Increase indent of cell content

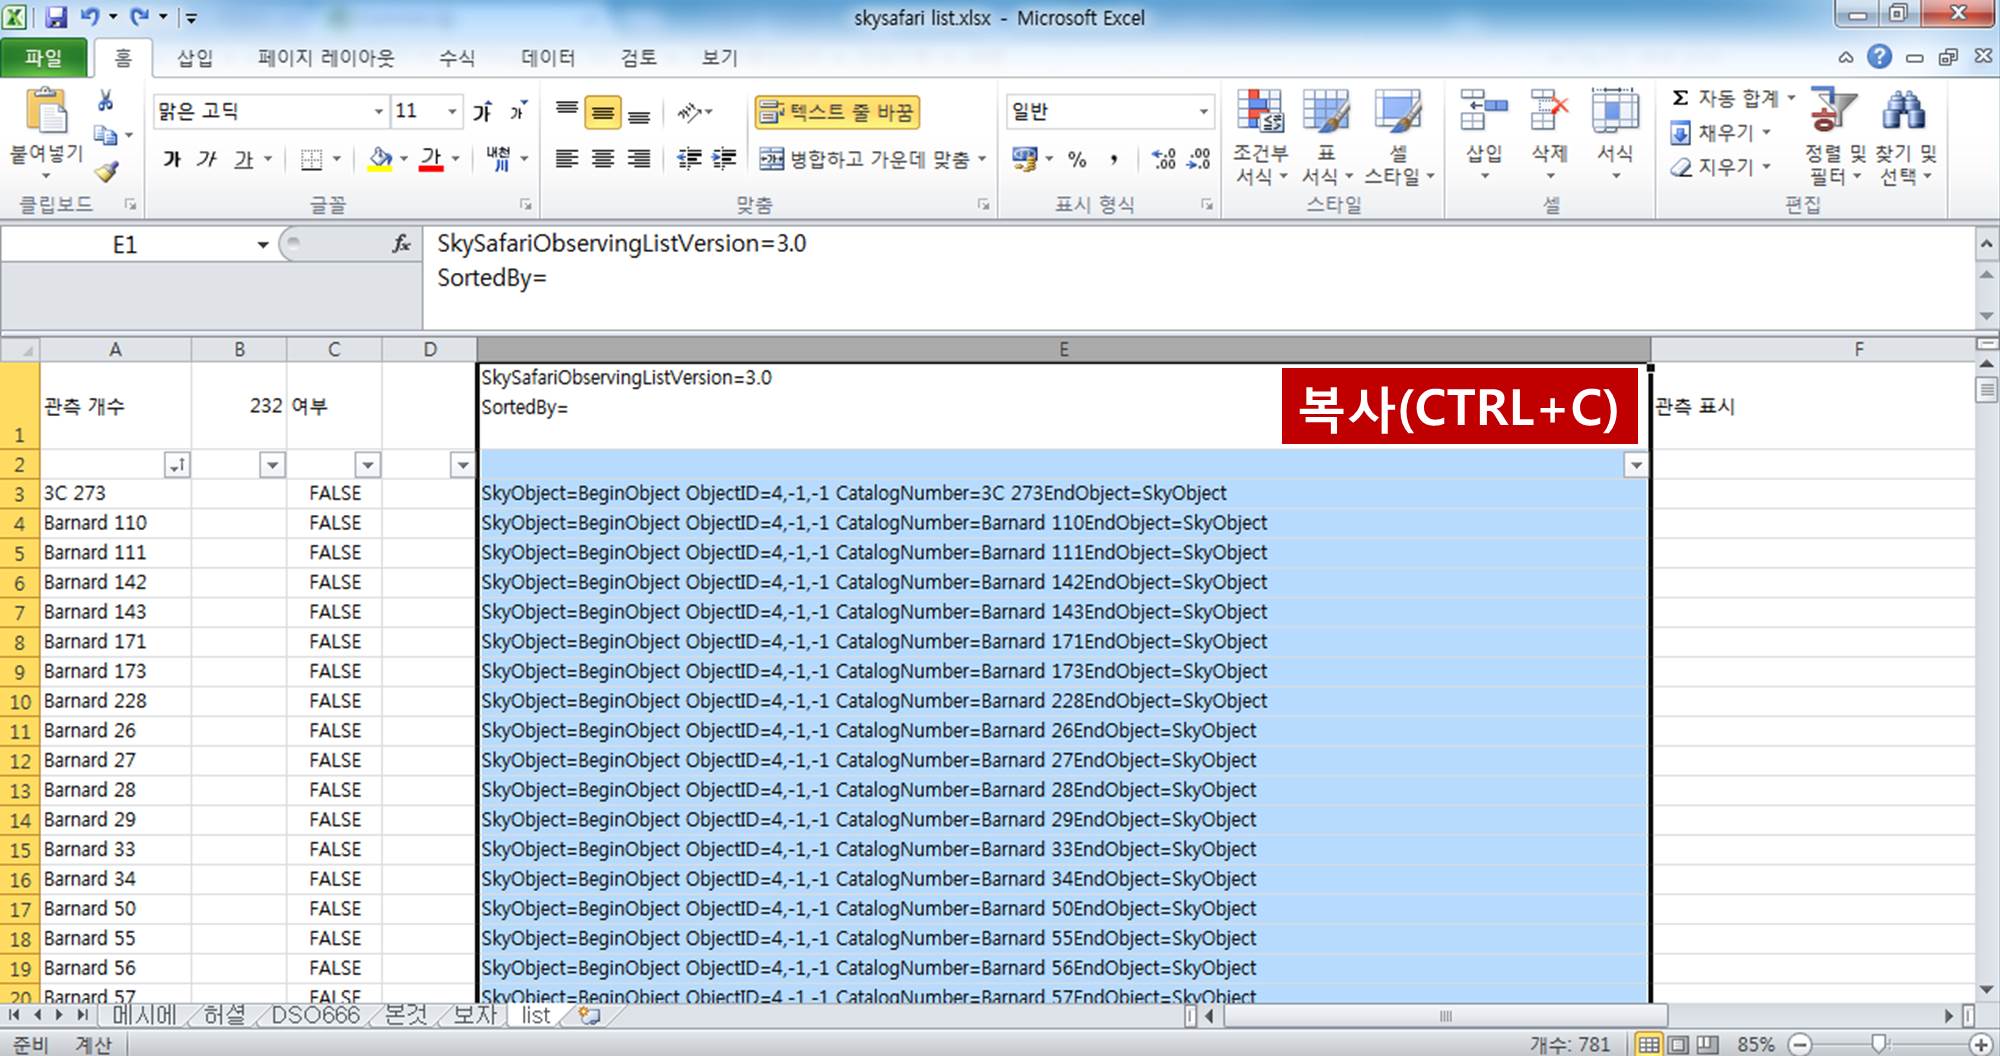[x=724, y=159]
